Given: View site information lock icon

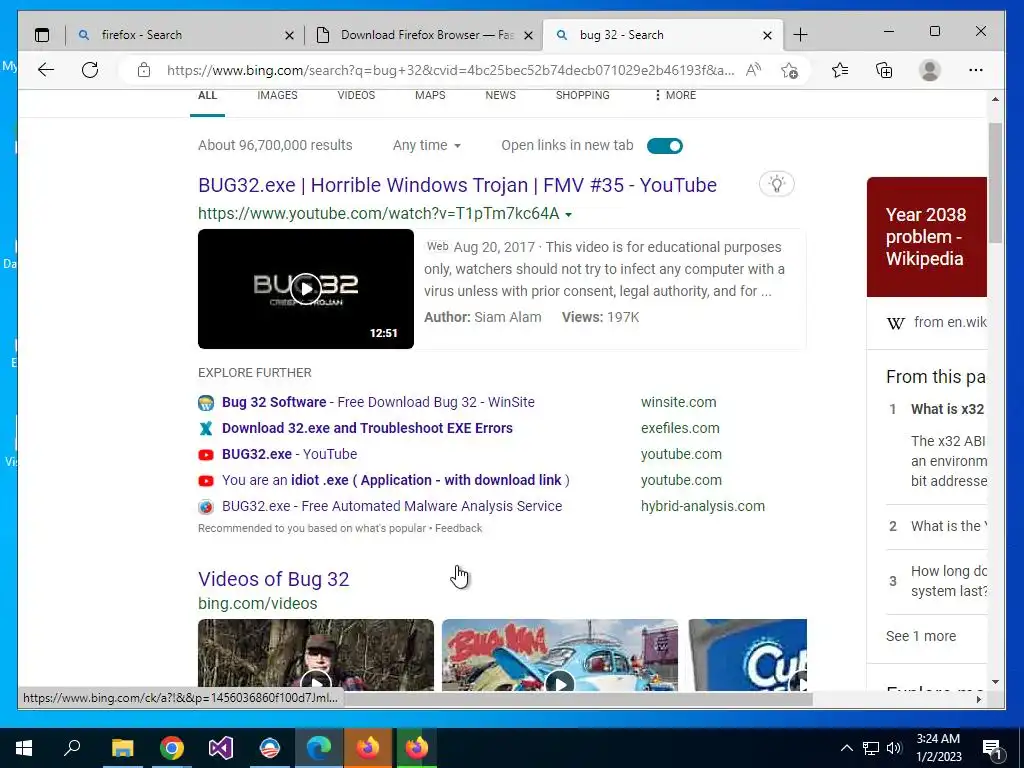Looking at the screenshot, I should click(144, 70).
